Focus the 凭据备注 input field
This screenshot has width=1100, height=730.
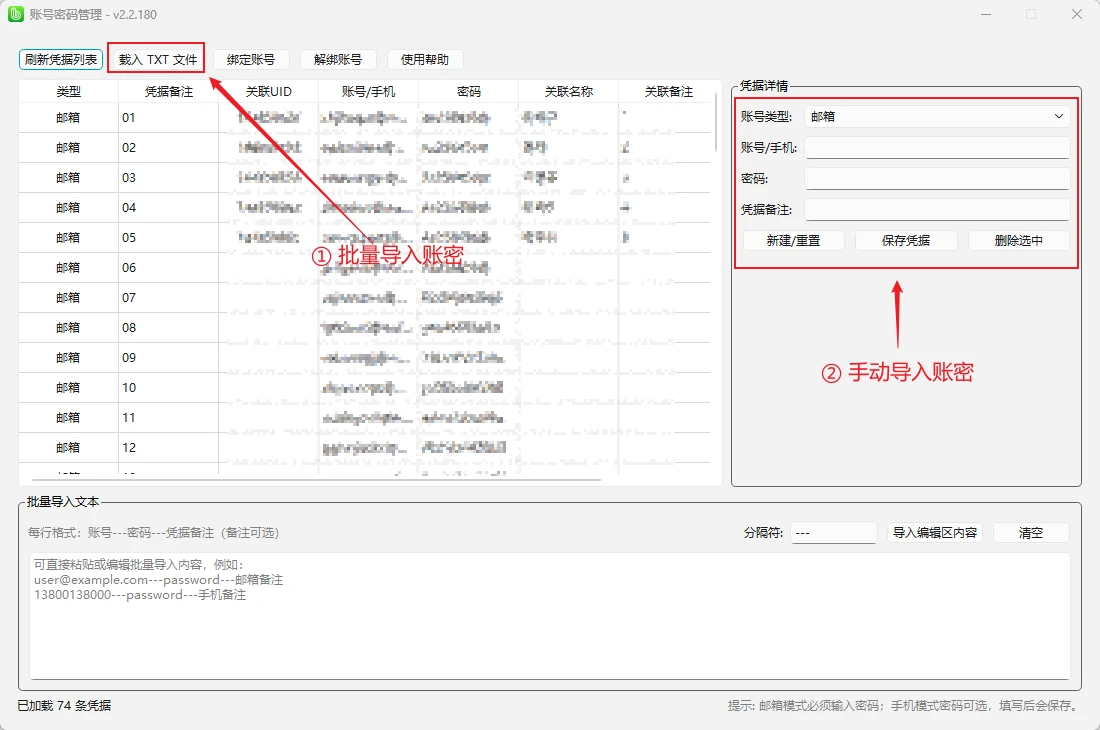pyautogui.click(x=937, y=209)
